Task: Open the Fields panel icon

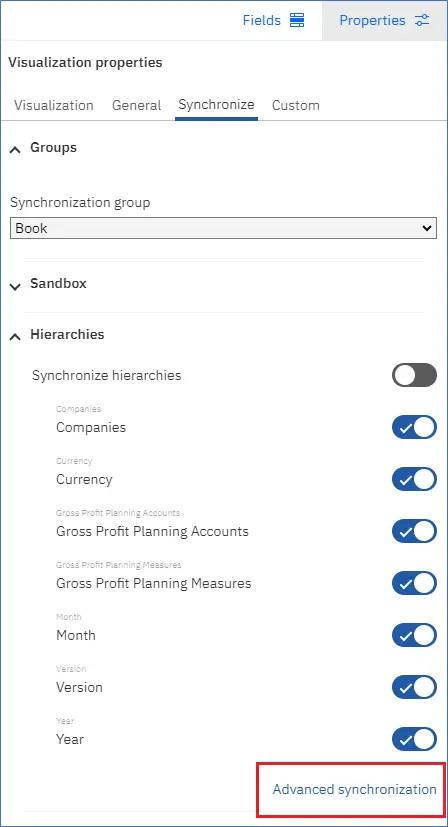Action: click(297, 21)
